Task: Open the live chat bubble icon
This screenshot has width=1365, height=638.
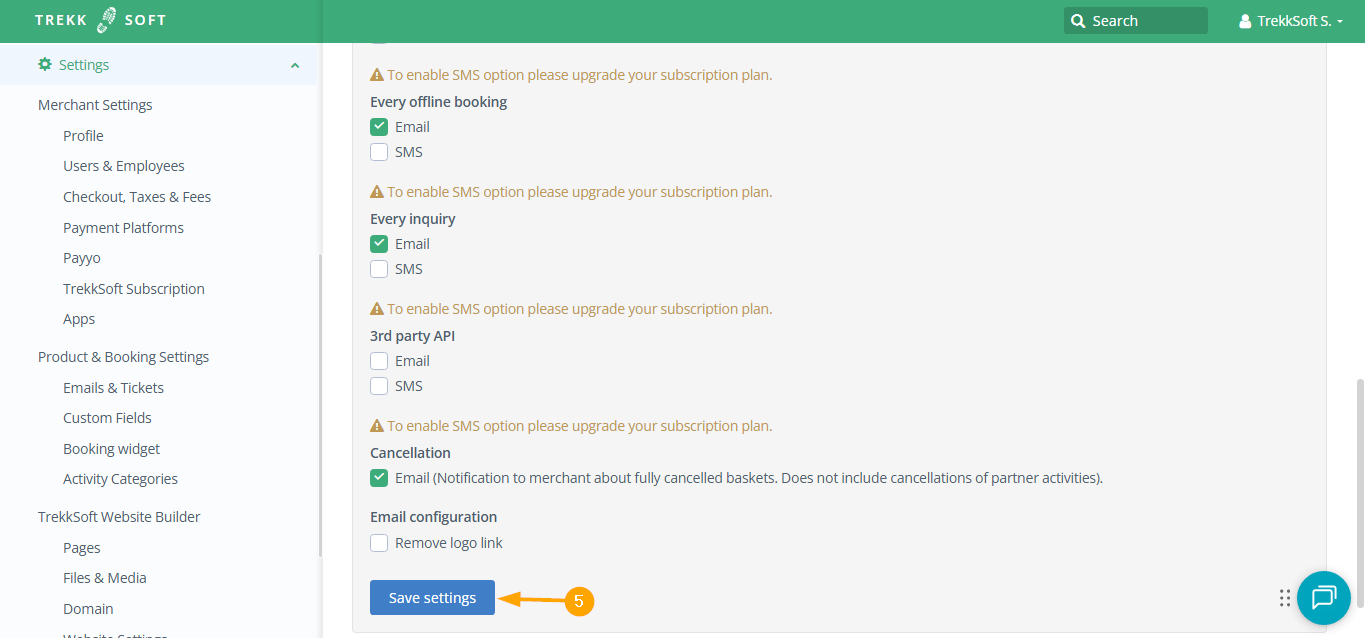Action: (x=1323, y=598)
